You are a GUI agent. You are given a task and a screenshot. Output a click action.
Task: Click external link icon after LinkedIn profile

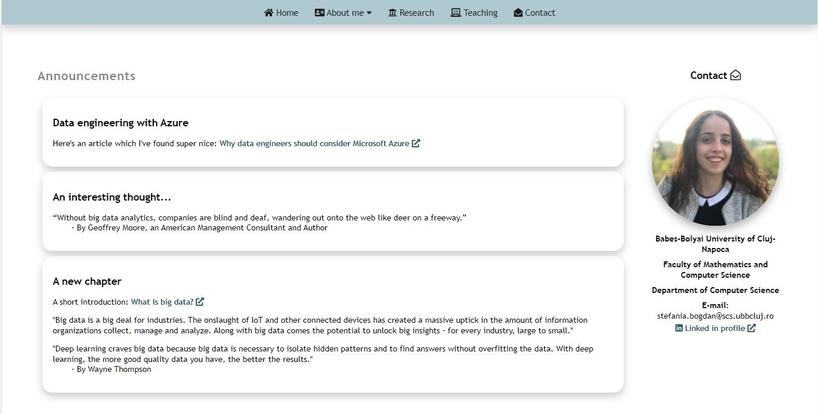[x=751, y=328]
